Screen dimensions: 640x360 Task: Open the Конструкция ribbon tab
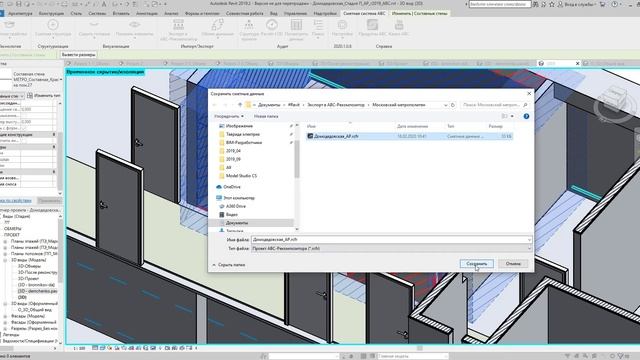[x=51, y=13]
